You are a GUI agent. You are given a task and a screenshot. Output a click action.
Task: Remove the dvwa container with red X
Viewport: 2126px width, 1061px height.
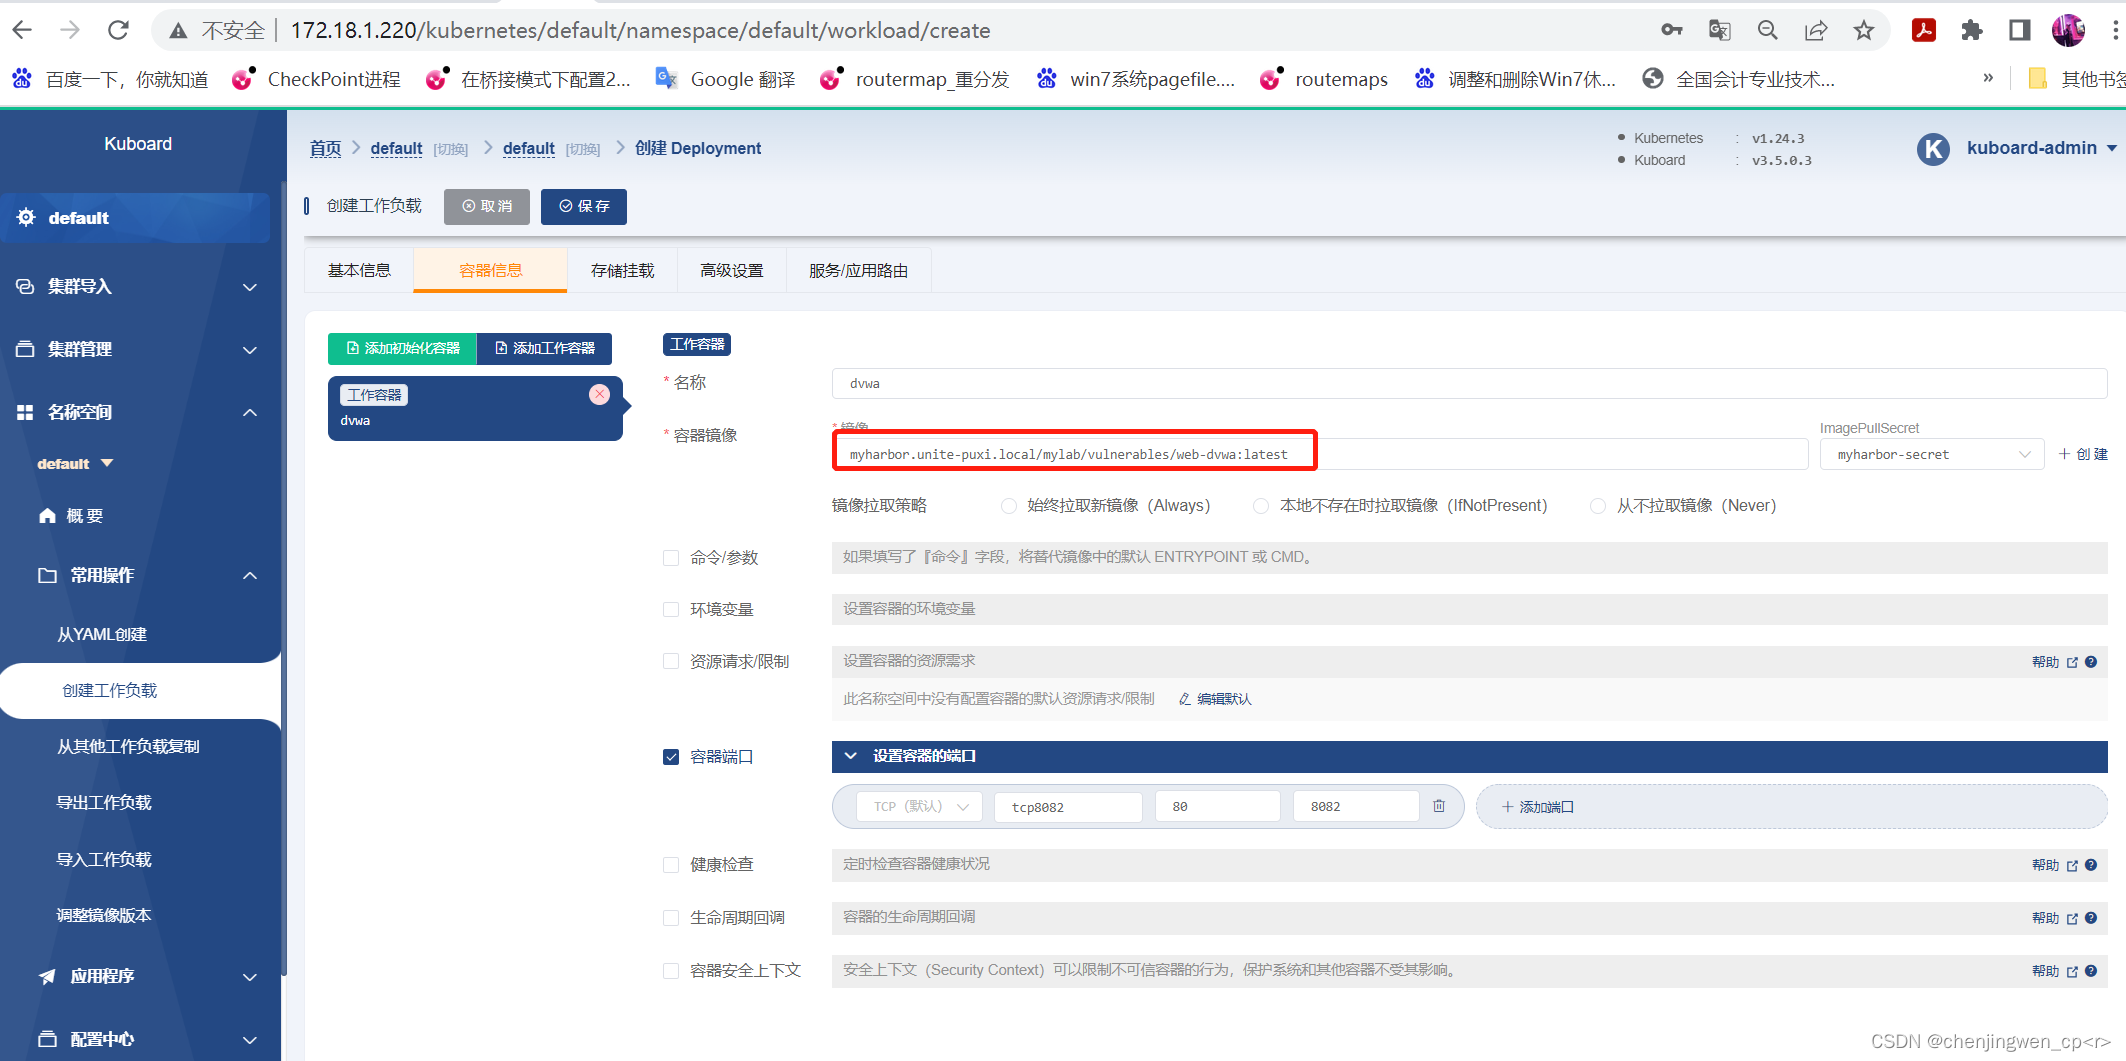599,394
